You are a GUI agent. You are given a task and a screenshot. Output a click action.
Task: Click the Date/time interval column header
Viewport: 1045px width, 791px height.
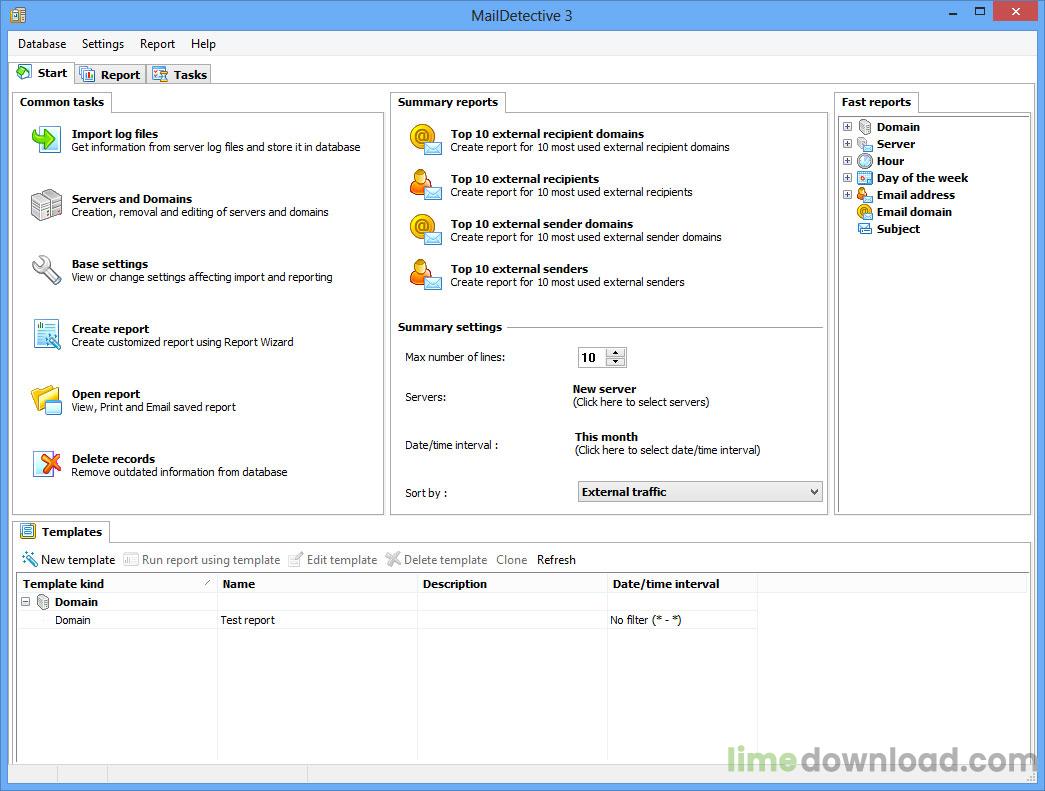pos(682,584)
